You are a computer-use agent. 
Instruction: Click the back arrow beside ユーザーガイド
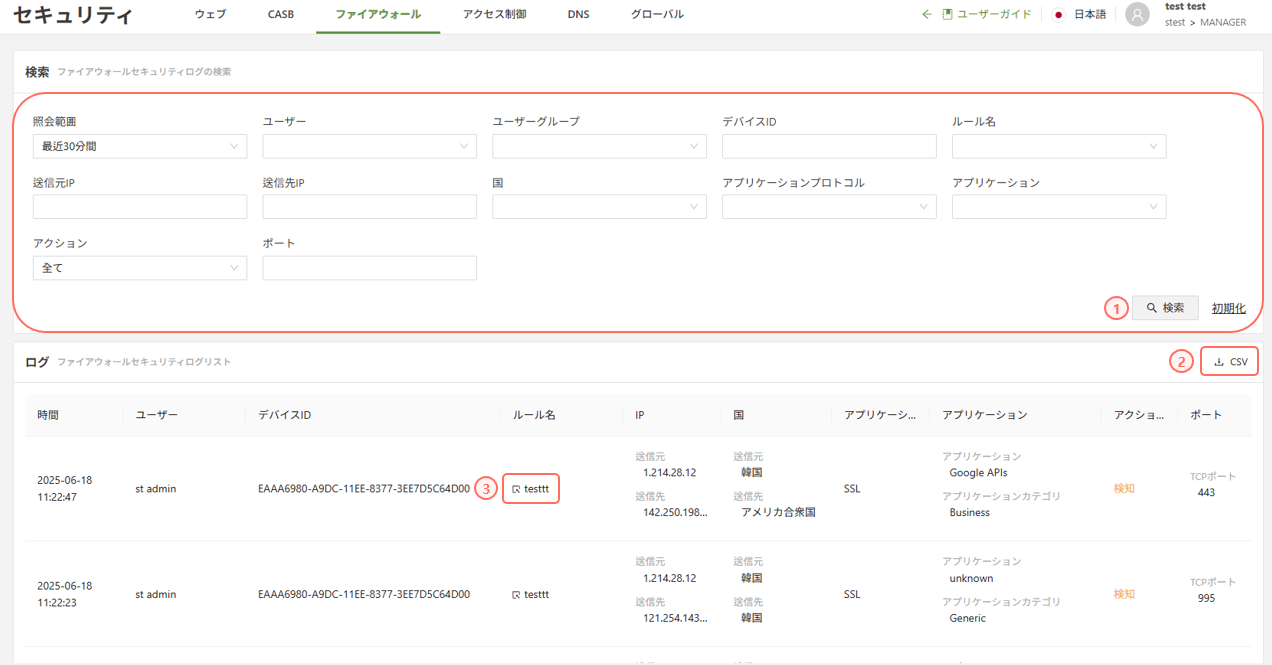(926, 15)
